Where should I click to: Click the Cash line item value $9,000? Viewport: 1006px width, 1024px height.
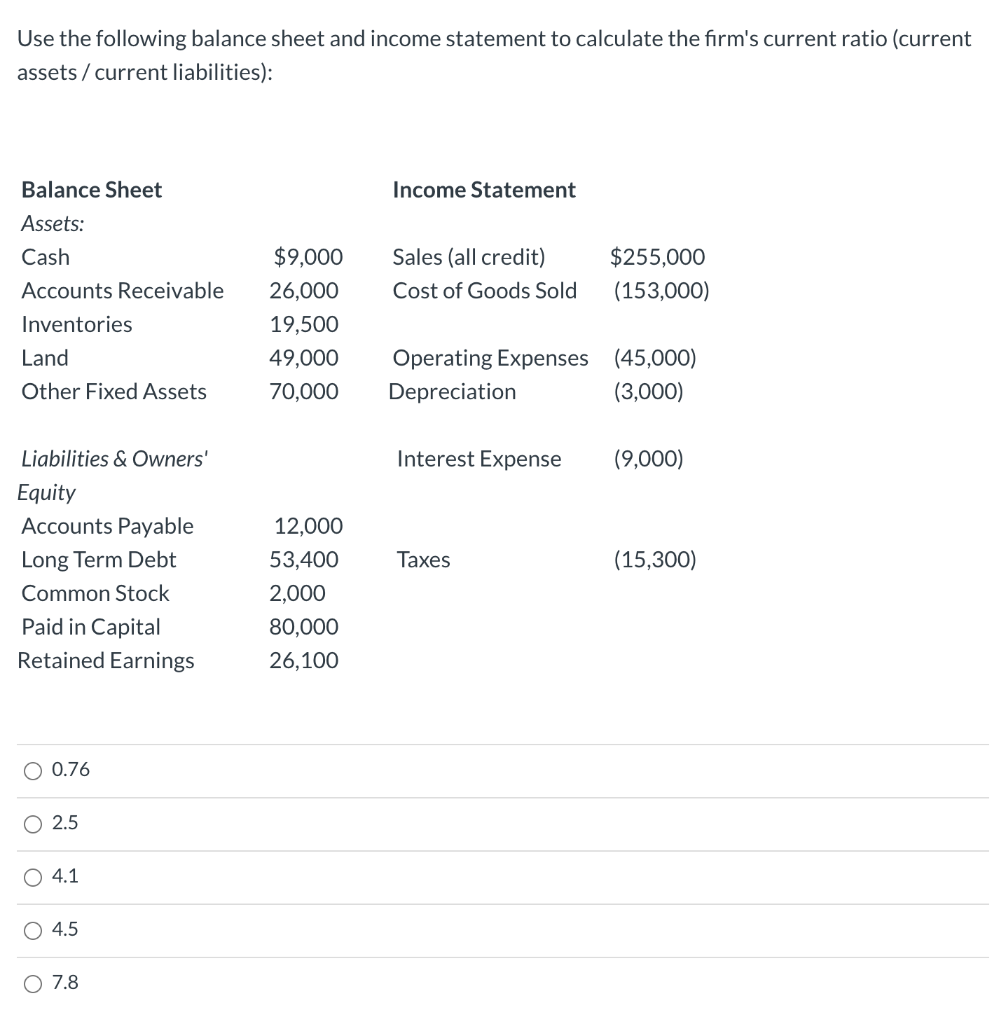(x=310, y=257)
